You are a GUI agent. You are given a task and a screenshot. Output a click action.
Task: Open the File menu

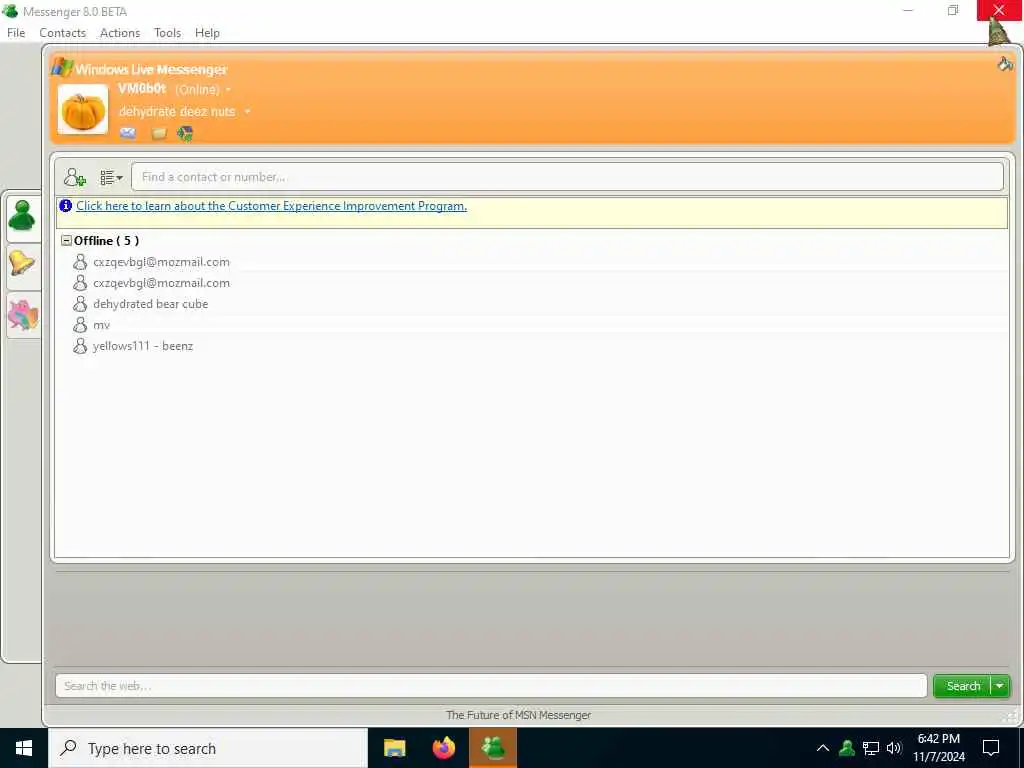(x=16, y=33)
